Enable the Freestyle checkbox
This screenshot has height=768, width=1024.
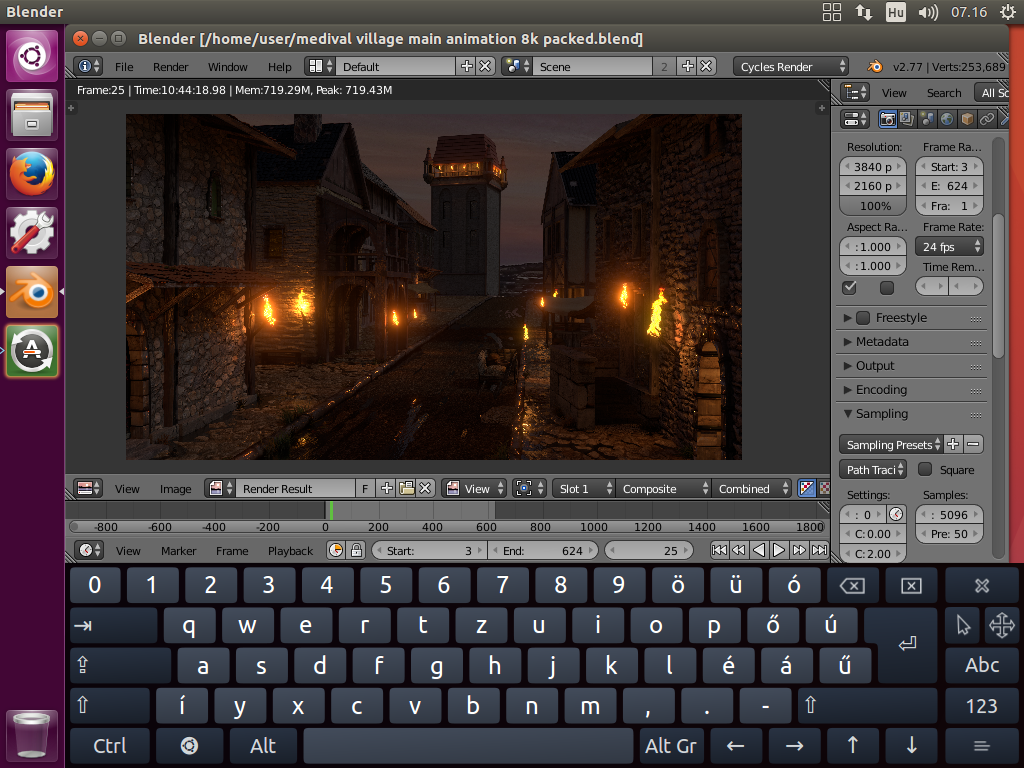pos(863,318)
